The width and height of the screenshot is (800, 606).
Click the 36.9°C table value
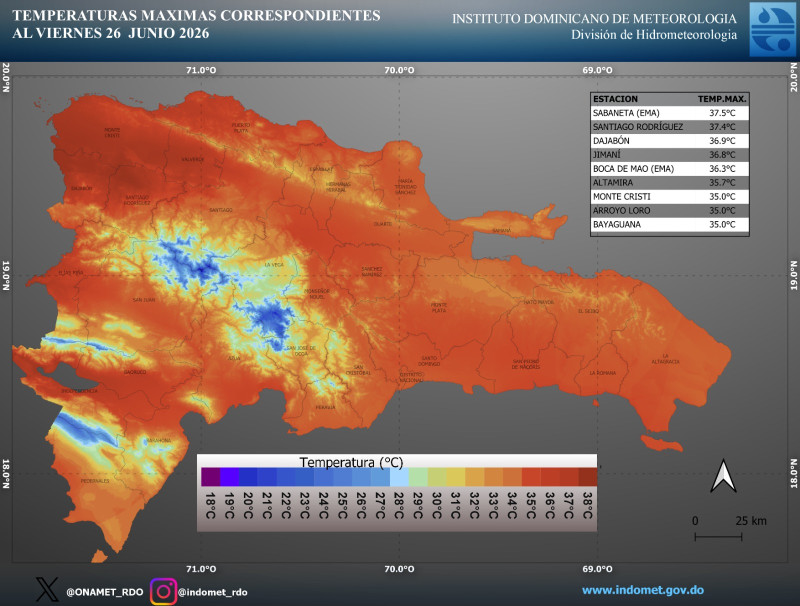pyautogui.click(x=722, y=141)
